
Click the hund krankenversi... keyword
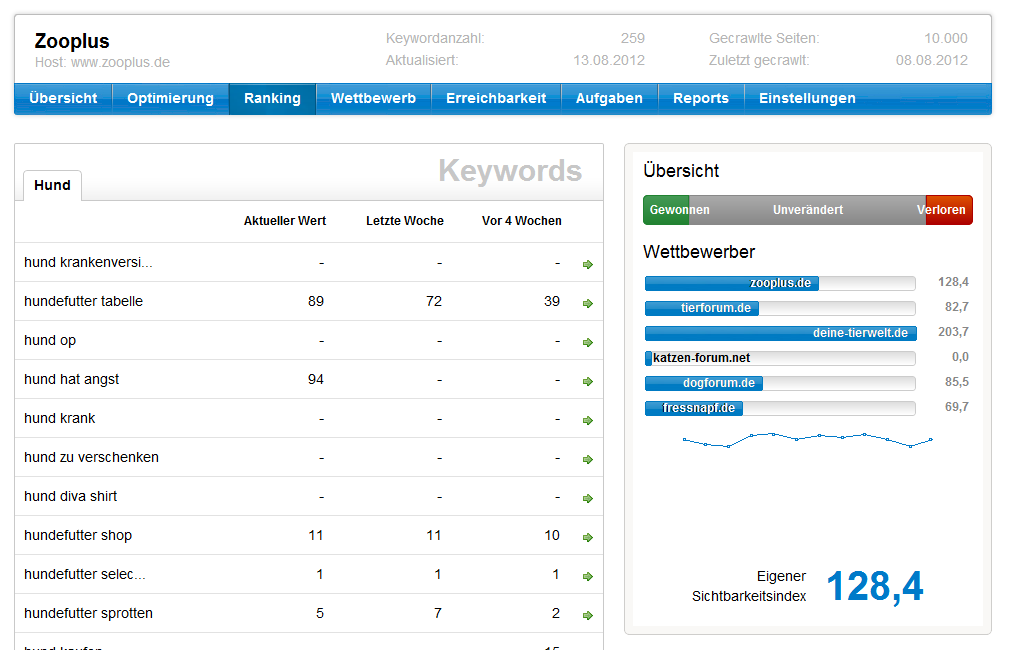click(x=88, y=263)
